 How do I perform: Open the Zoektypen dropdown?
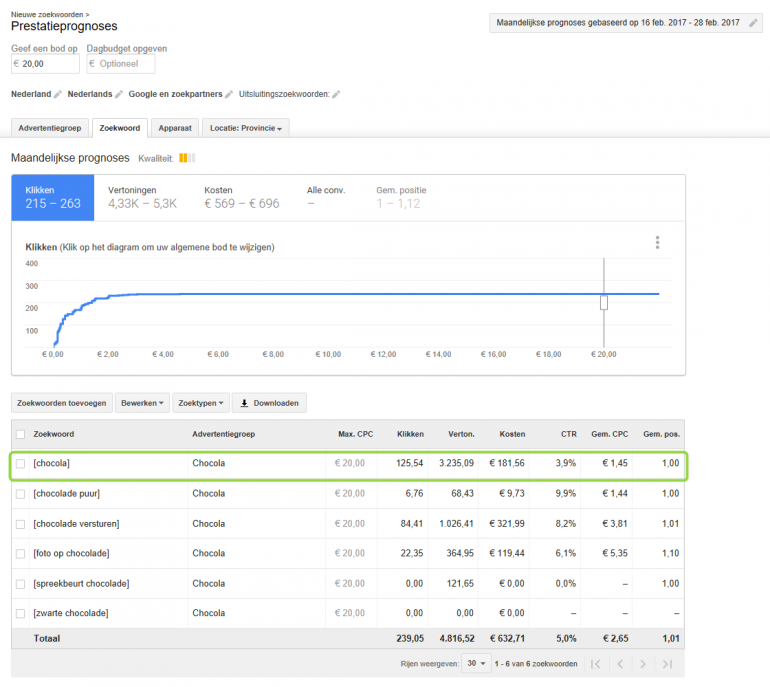tap(200, 403)
